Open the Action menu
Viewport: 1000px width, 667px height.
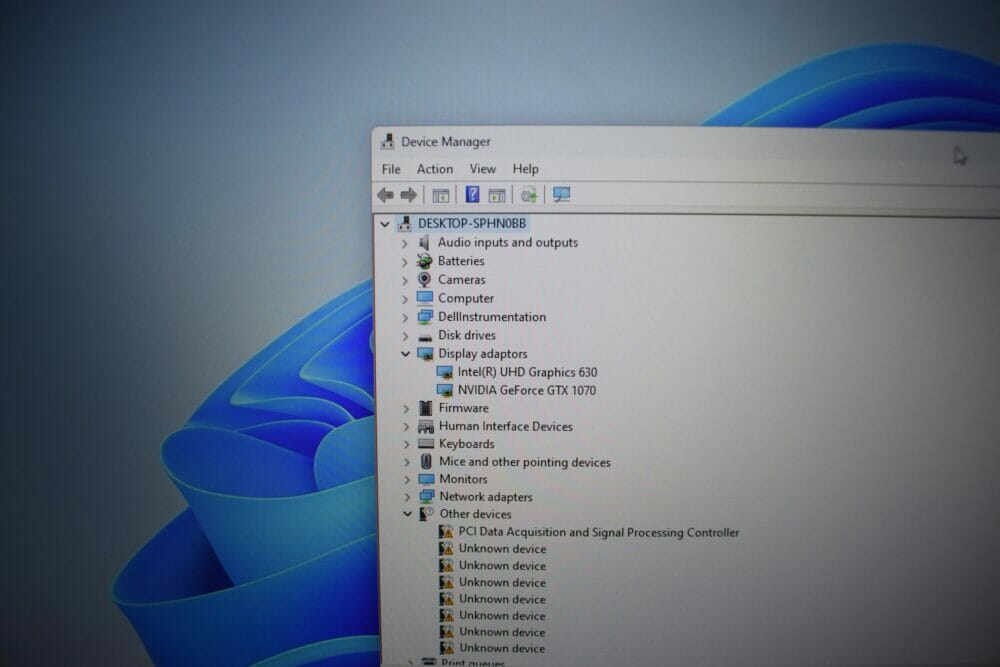click(435, 169)
